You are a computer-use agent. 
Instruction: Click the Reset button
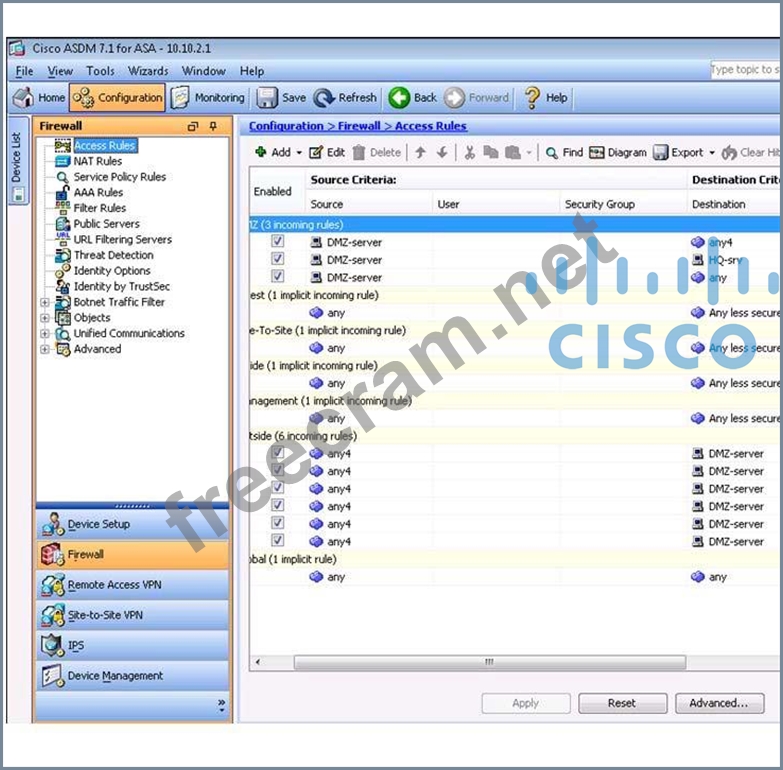click(x=621, y=703)
